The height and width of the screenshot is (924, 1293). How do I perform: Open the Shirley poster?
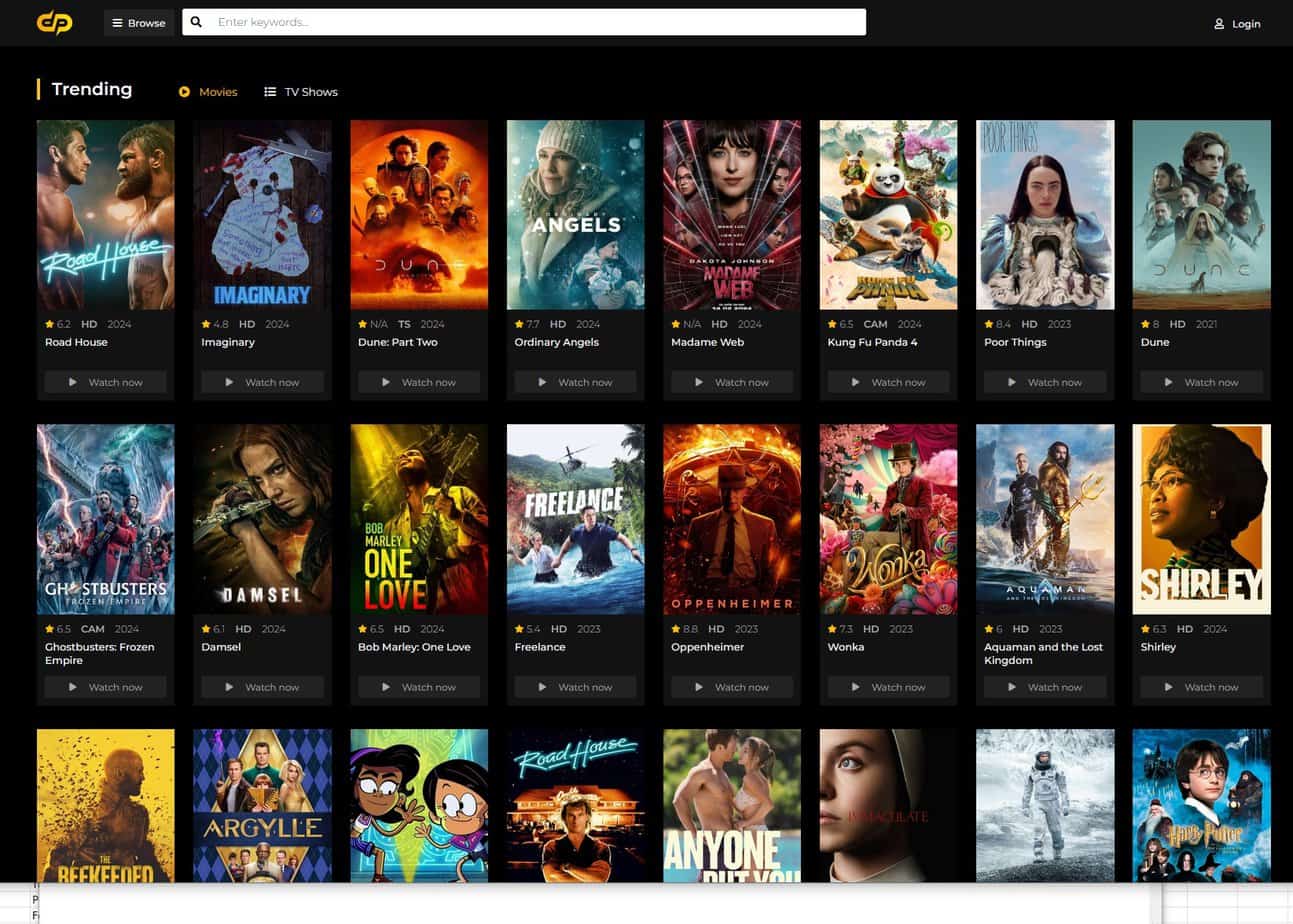coord(1202,519)
